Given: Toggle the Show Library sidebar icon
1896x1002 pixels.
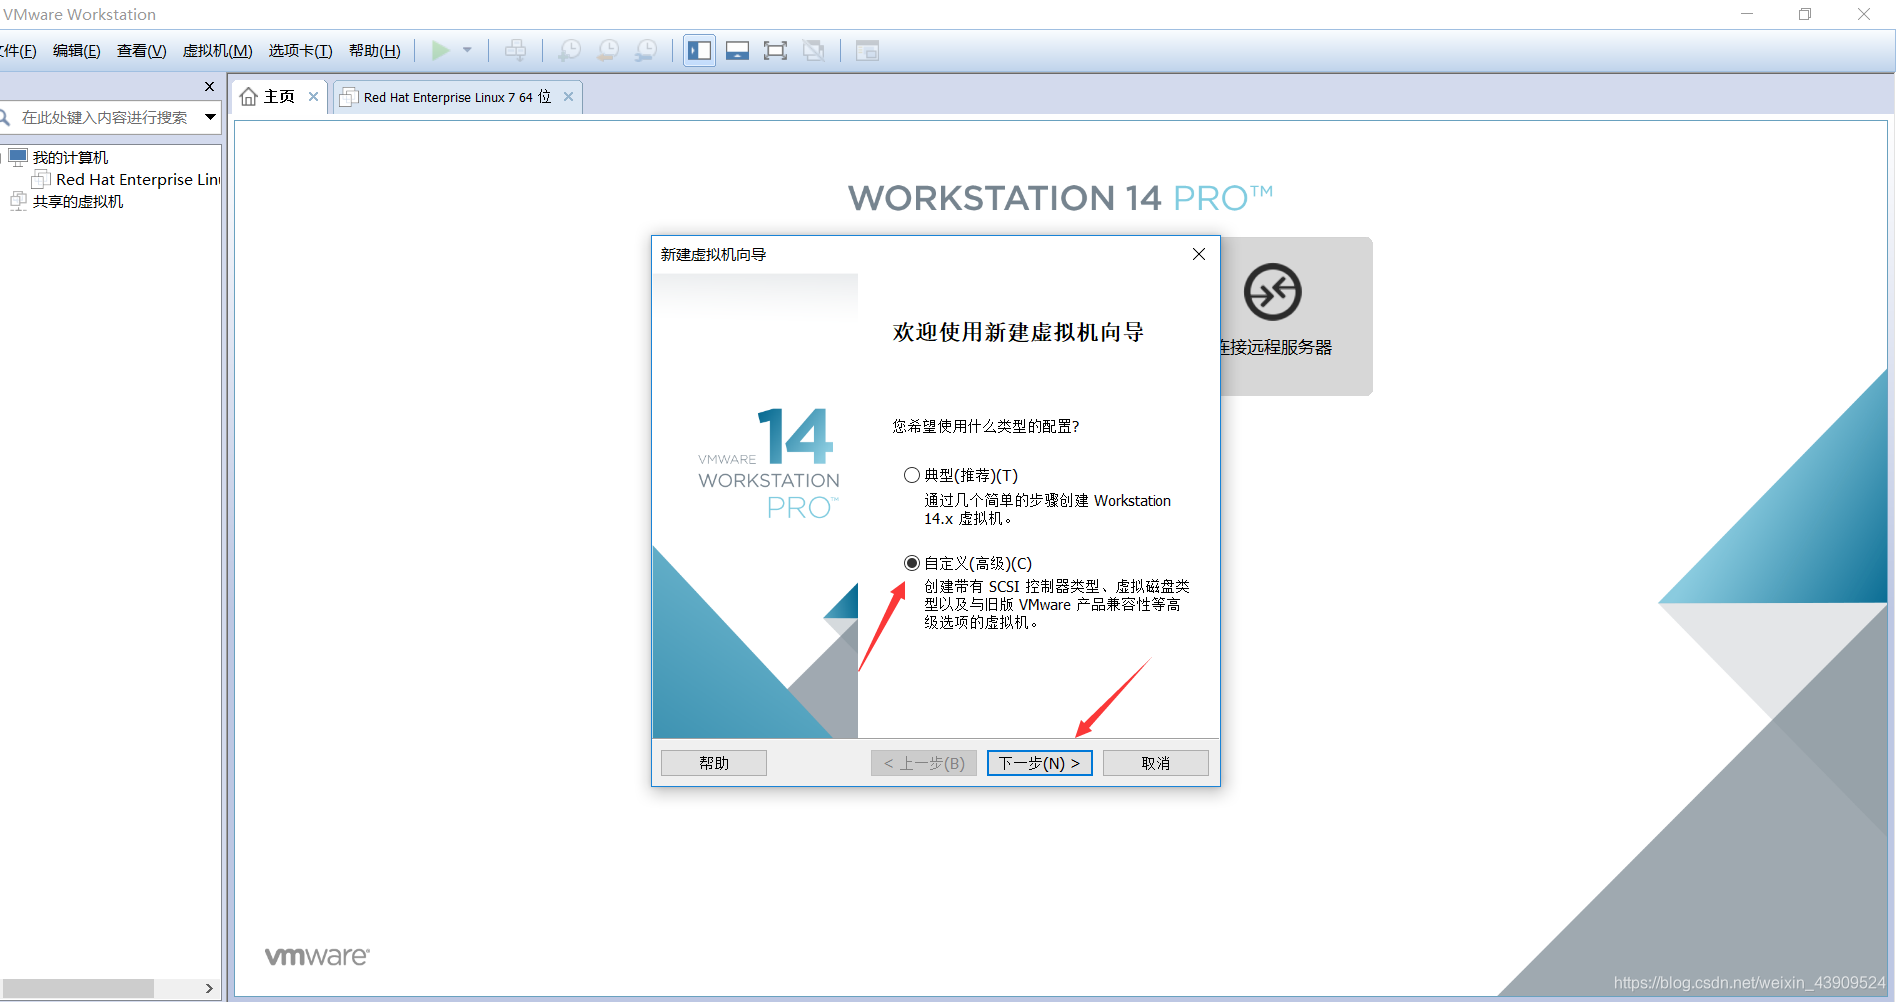Looking at the screenshot, I should pos(700,50).
